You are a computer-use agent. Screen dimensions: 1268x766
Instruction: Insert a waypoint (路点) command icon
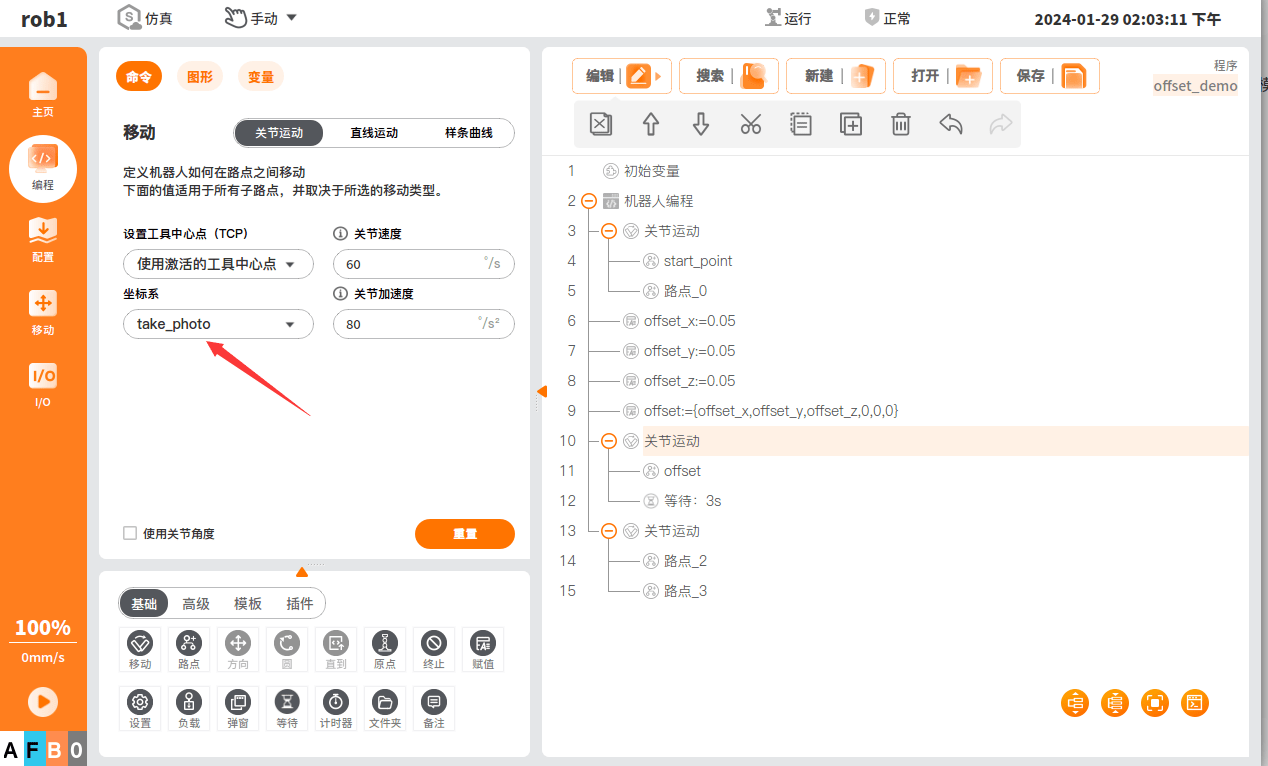pos(188,649)
